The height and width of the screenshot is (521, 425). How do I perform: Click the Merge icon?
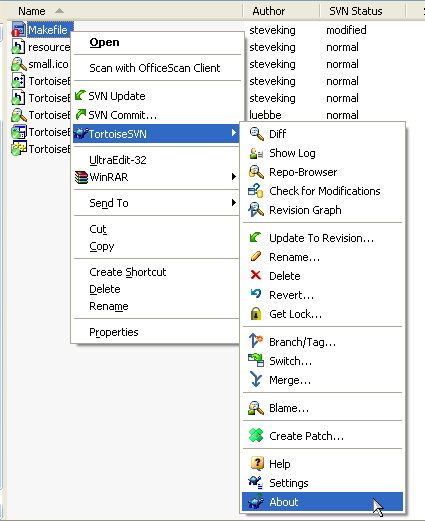(256, 379)
